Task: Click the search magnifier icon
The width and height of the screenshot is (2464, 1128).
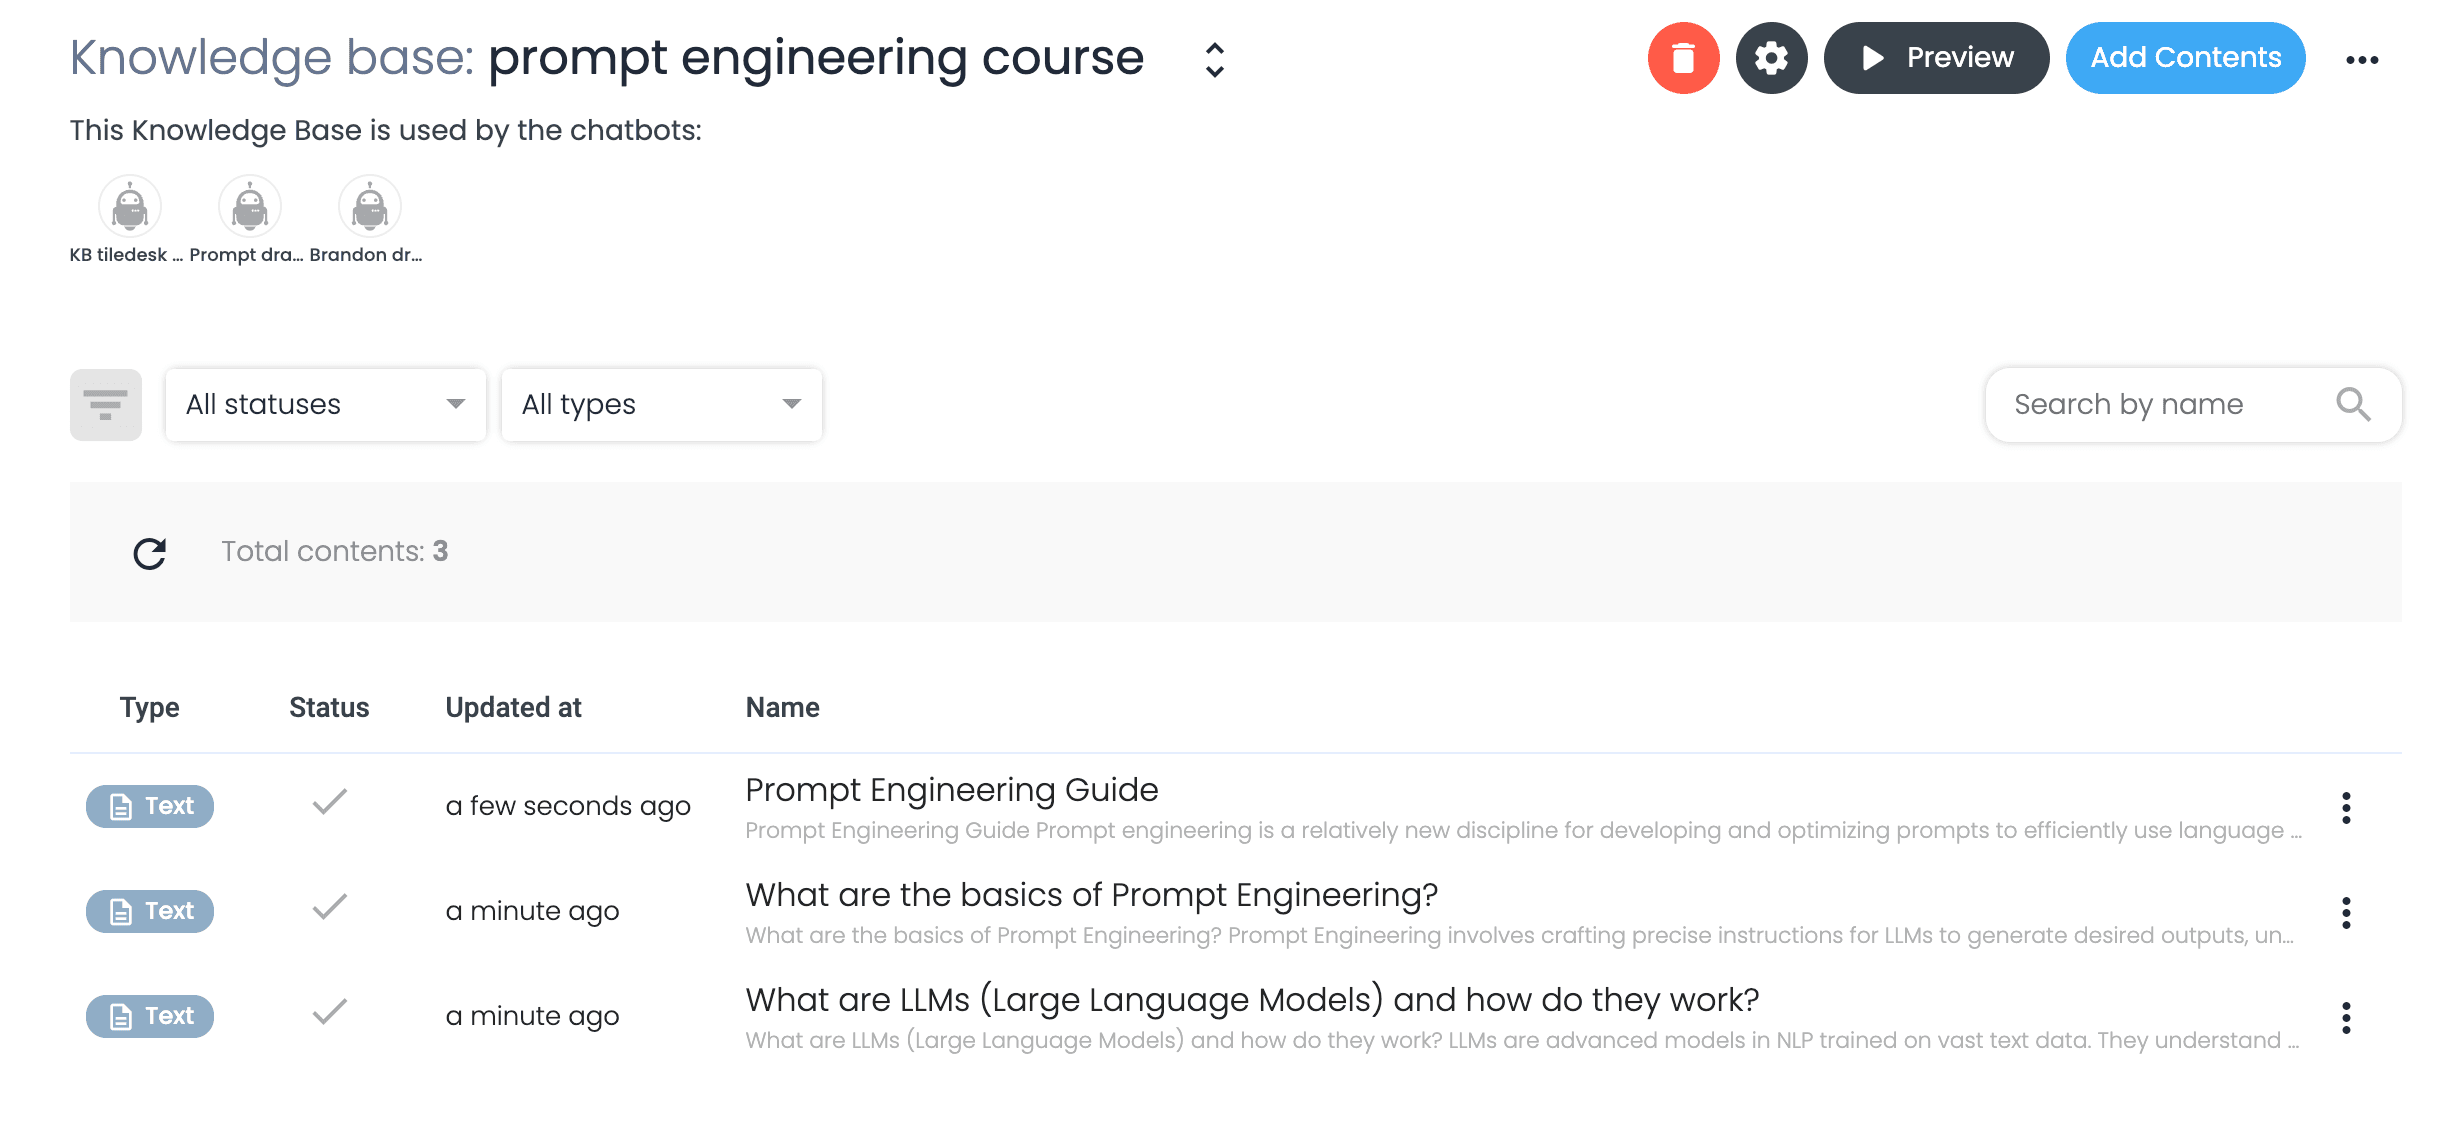Action: point(2353,405)
